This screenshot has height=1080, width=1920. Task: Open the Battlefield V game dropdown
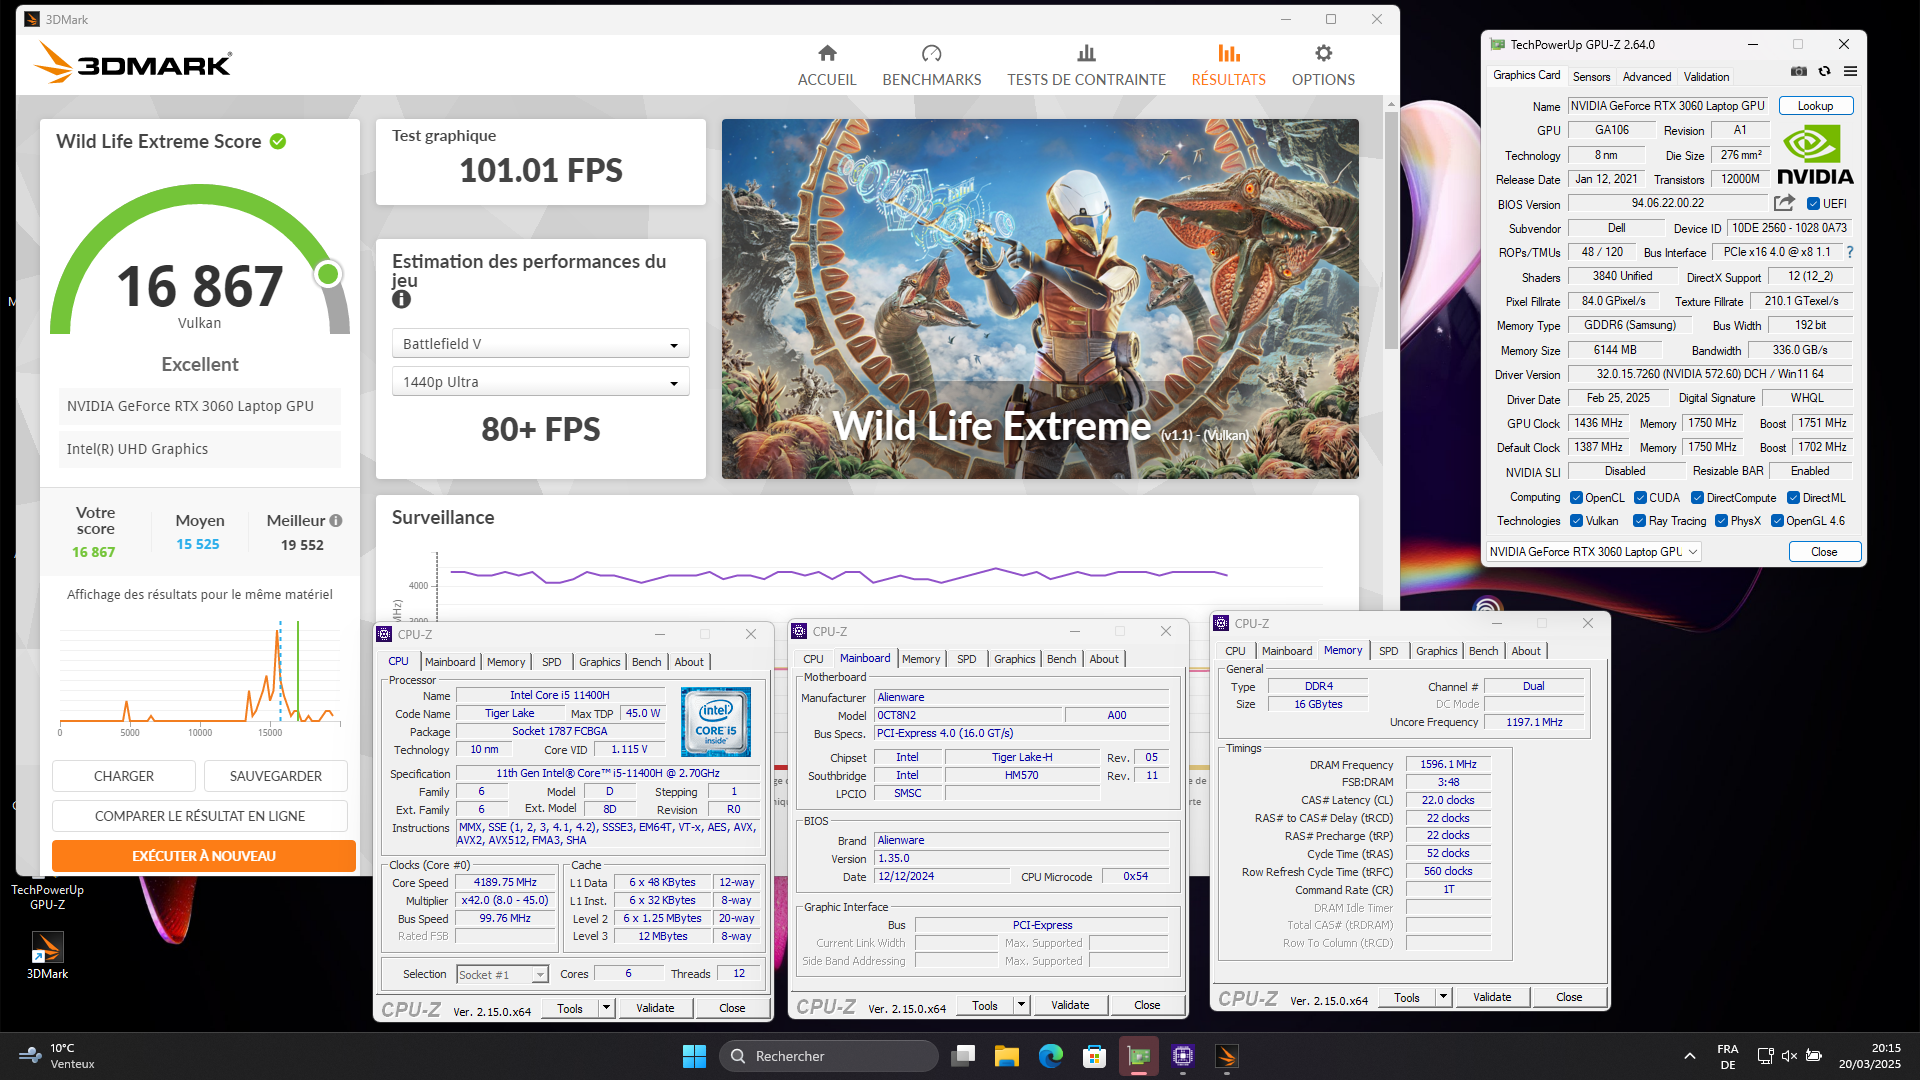[x=541, y=344]
